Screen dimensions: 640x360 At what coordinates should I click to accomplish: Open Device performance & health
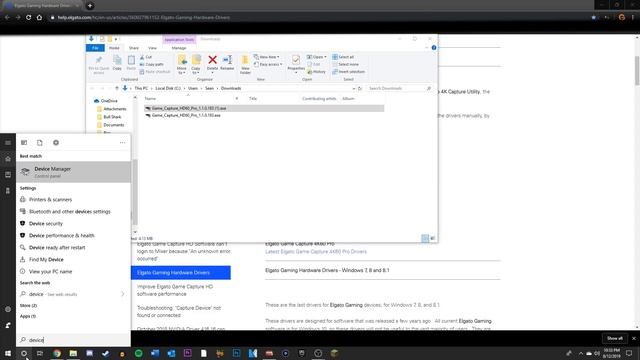[x=61, y=236]
